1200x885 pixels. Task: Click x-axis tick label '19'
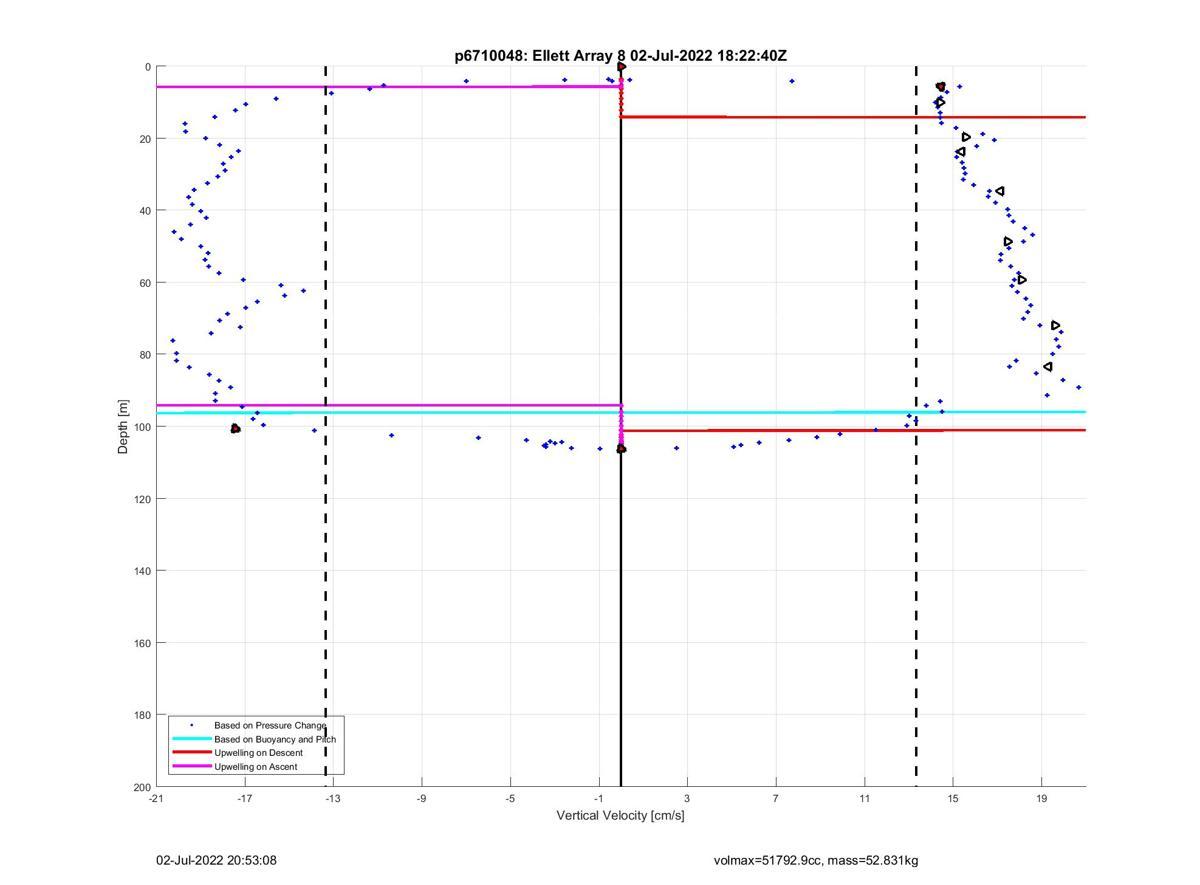pos(1041,798)
